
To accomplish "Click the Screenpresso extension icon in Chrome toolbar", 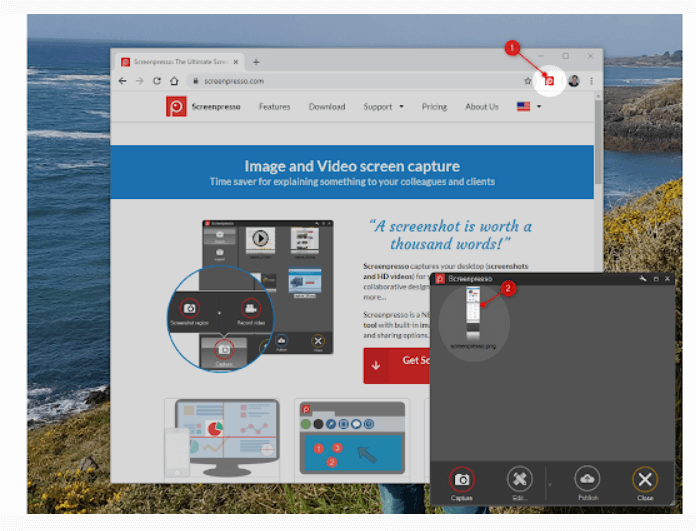I will click(x=549, y=81).
